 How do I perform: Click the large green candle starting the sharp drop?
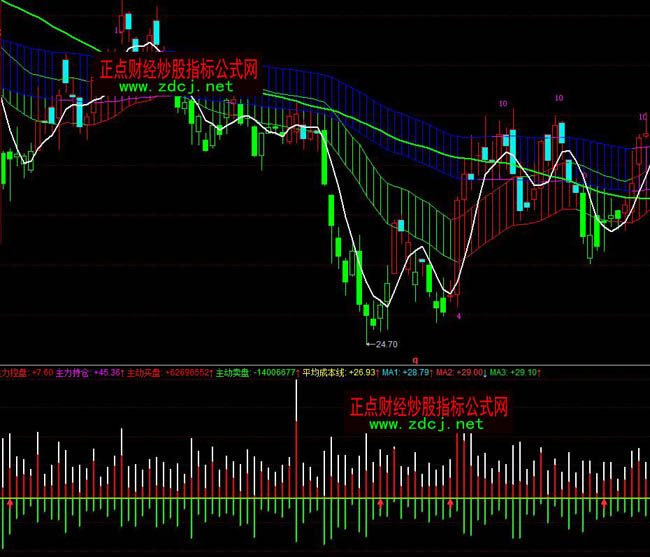[x=324, y=160]
